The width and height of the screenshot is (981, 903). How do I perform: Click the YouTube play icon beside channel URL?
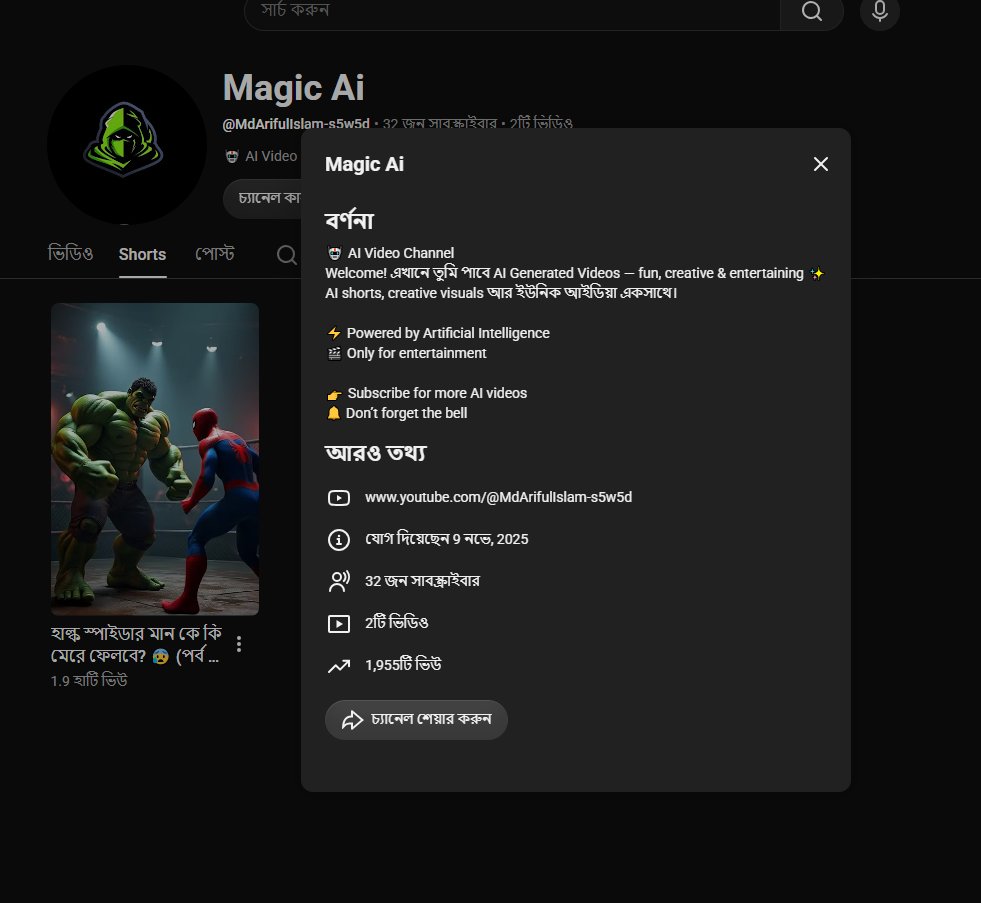coord(339,498)
